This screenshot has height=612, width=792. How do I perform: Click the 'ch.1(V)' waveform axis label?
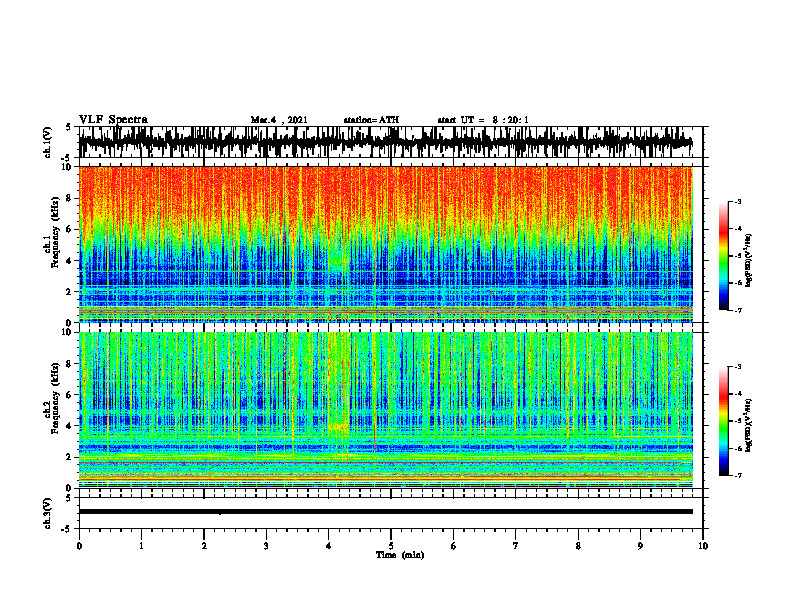[48, 142]
